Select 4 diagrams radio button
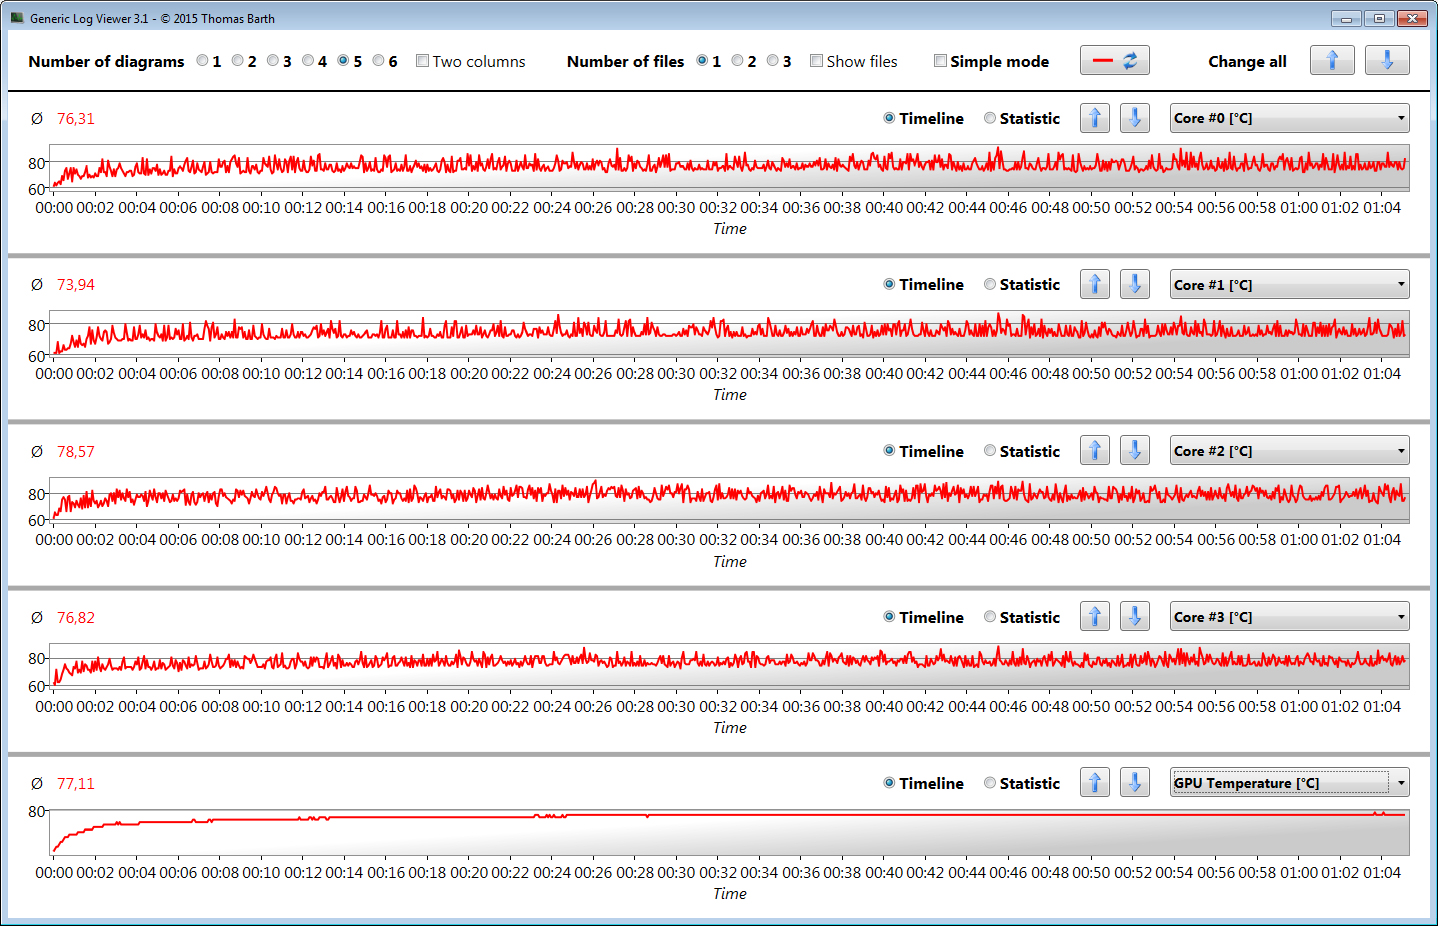 pyautogui.click(x=308, y=61)
